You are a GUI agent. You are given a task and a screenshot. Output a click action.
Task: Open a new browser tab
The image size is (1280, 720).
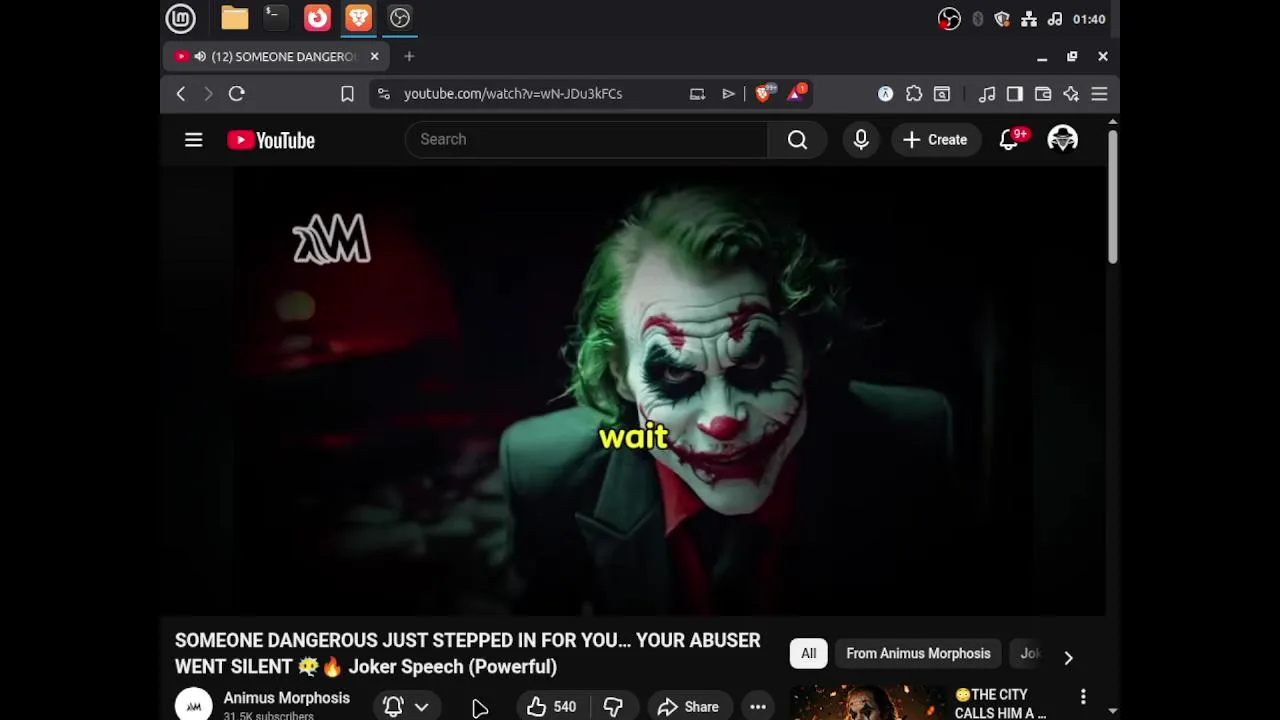(x=409, y=57)
